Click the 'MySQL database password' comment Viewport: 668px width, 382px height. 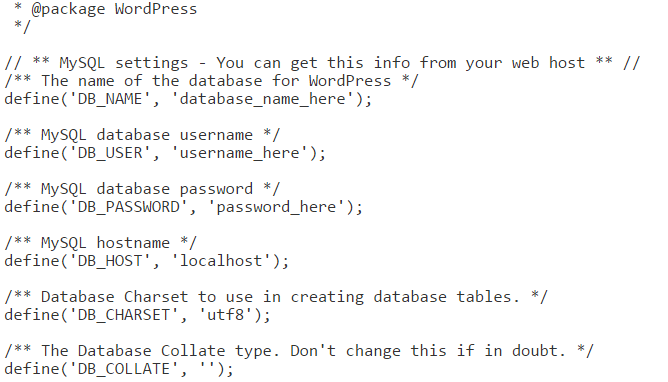coord(142,189)
